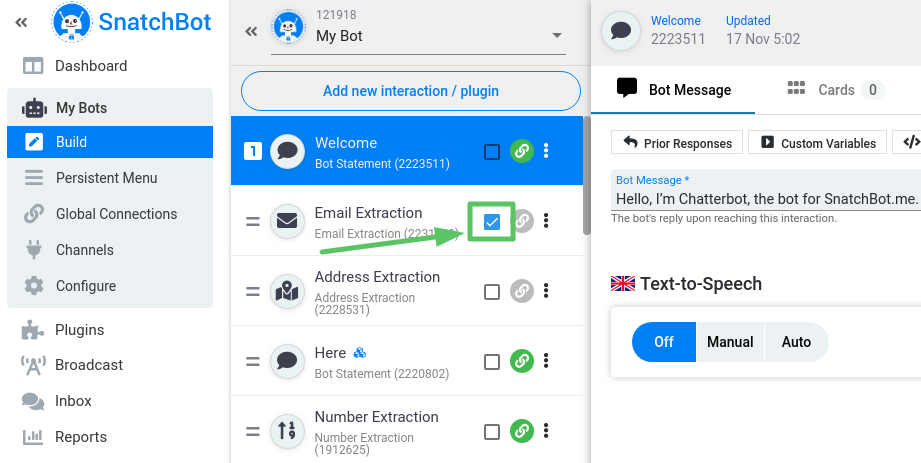Click the Configure gear icon

(33, 286)
